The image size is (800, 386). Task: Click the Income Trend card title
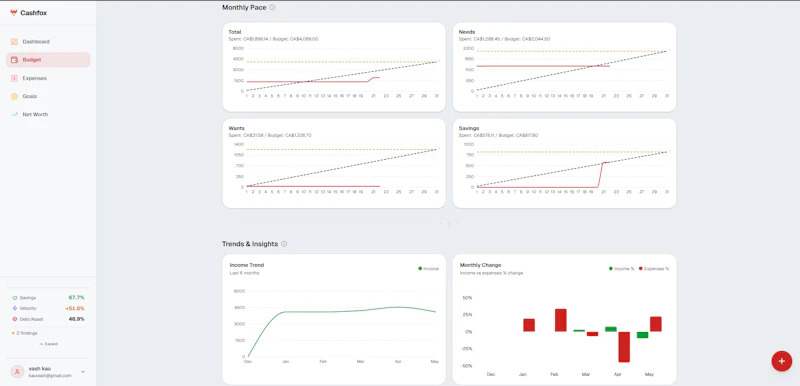[x=247, y=265]
